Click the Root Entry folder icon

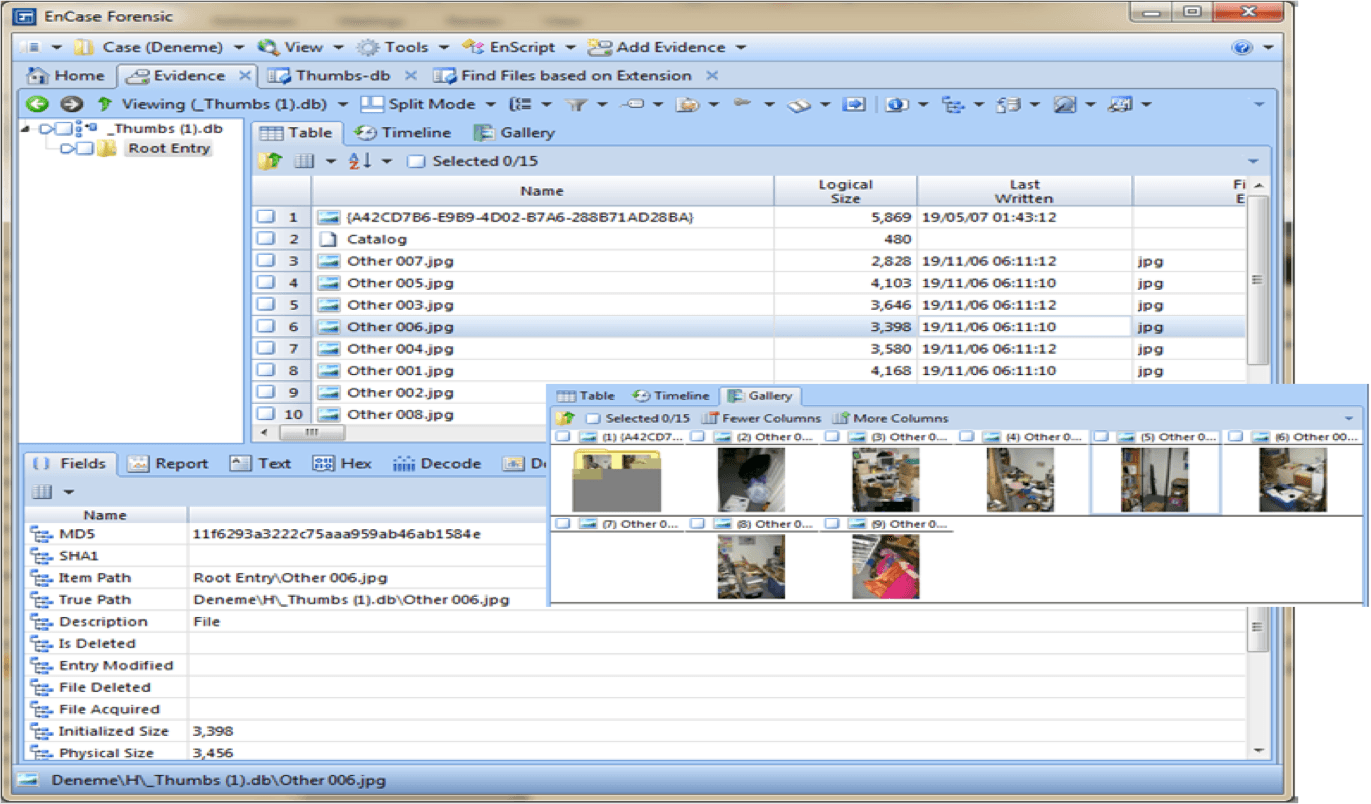pos(106,149)
